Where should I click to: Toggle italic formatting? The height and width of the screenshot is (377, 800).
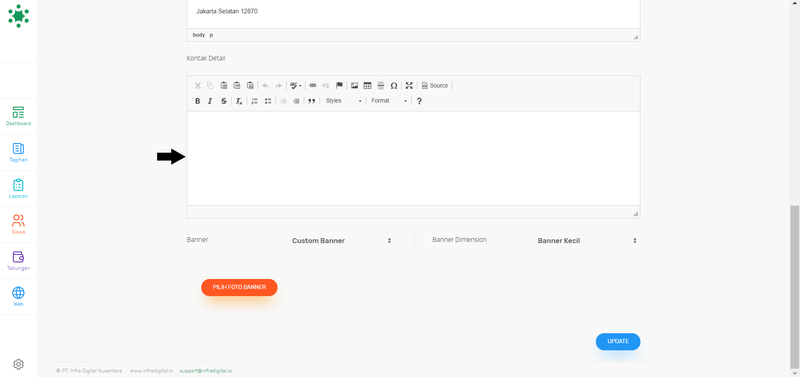210,101
